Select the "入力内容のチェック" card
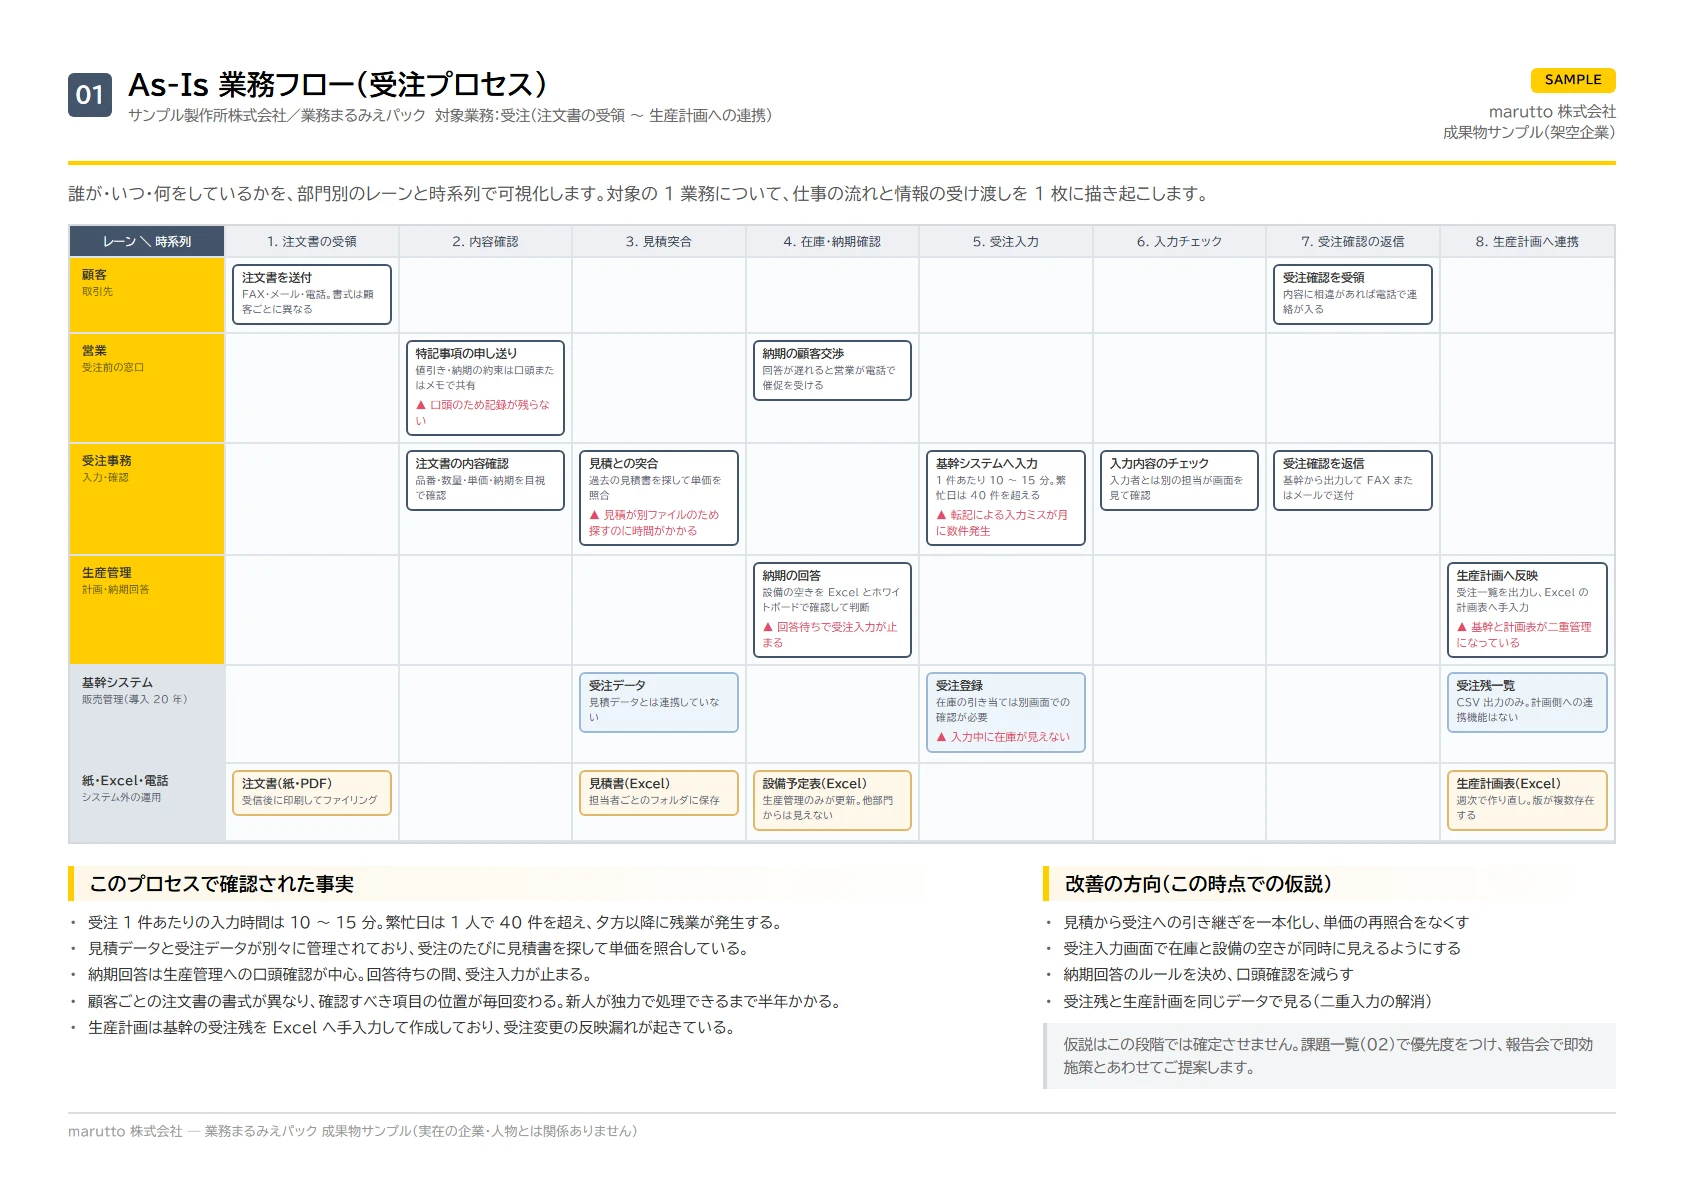Screen dimensions: 1684x1190 point(1179,480)
